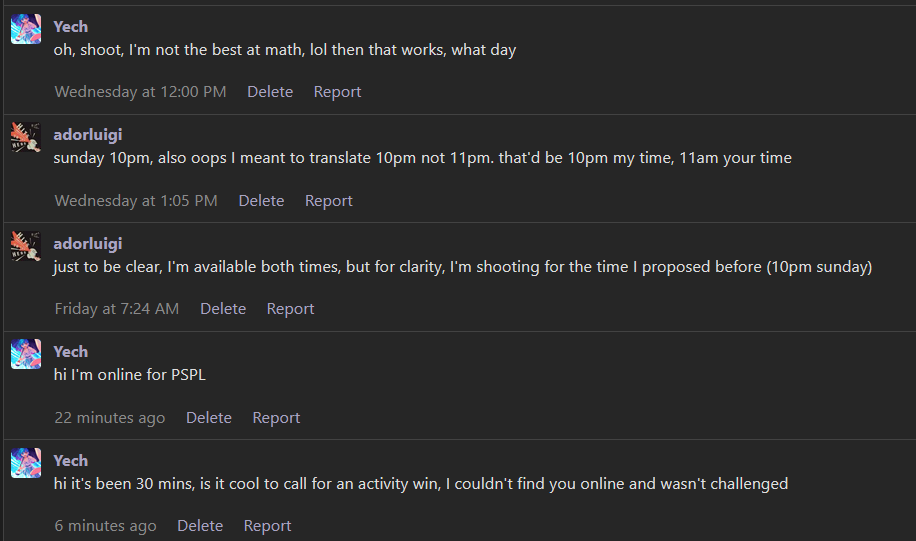
Task: Report the message from 22 minutes ago
Action: 276,417
